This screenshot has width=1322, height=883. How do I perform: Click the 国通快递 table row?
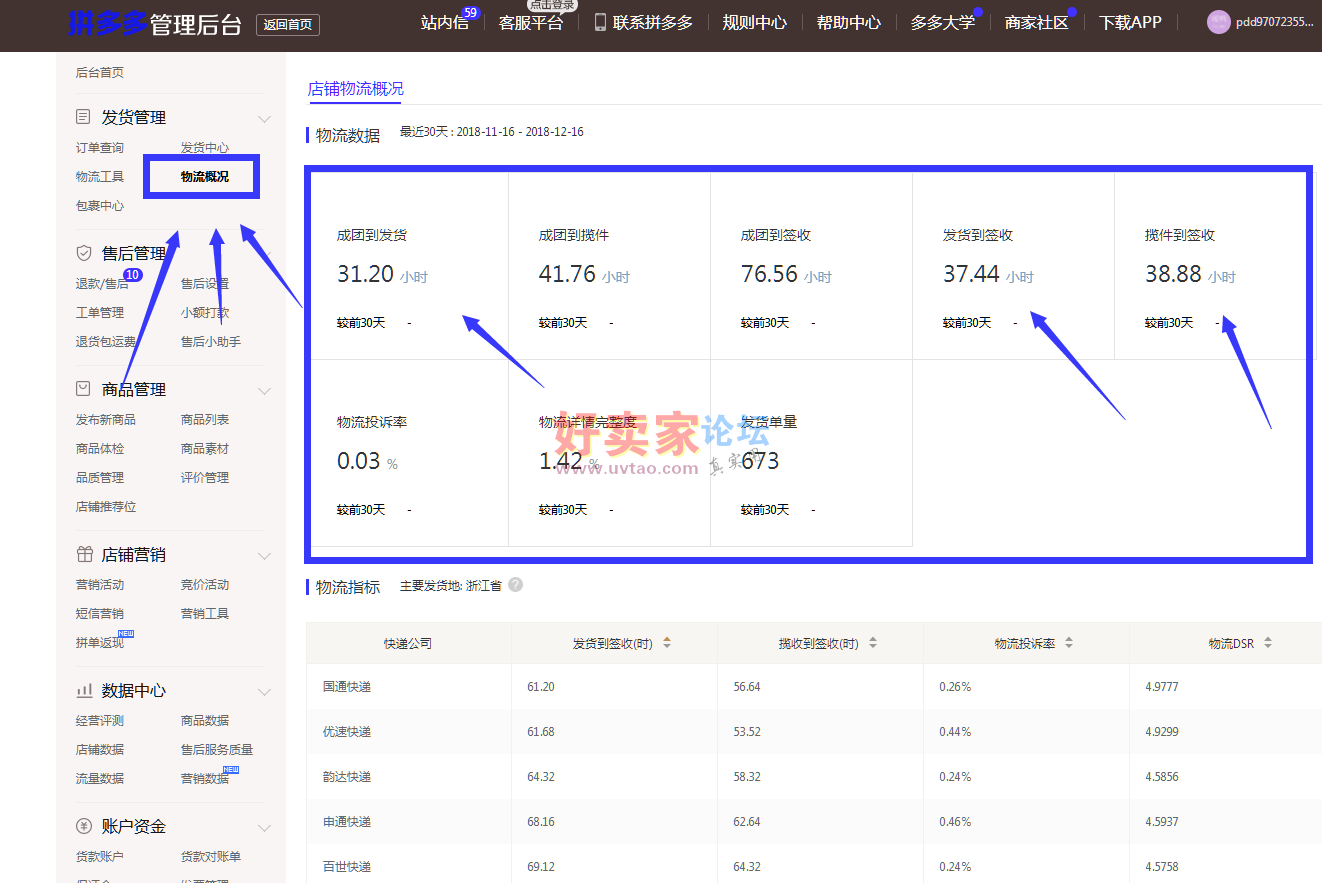click(x=347, y=687)
